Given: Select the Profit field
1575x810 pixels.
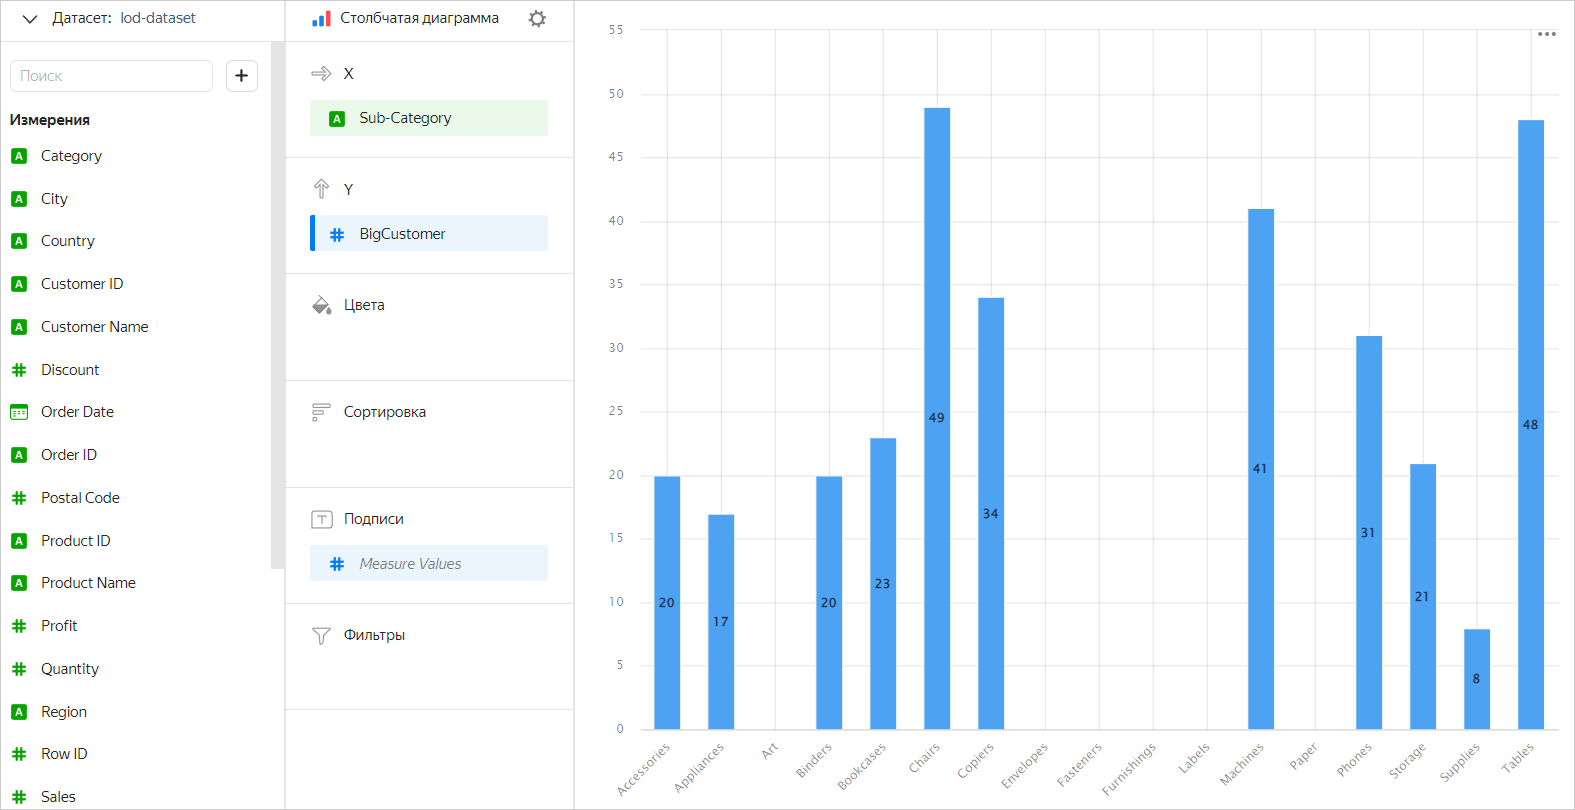Looking at the screenshot, I should [x=59, y=626].
